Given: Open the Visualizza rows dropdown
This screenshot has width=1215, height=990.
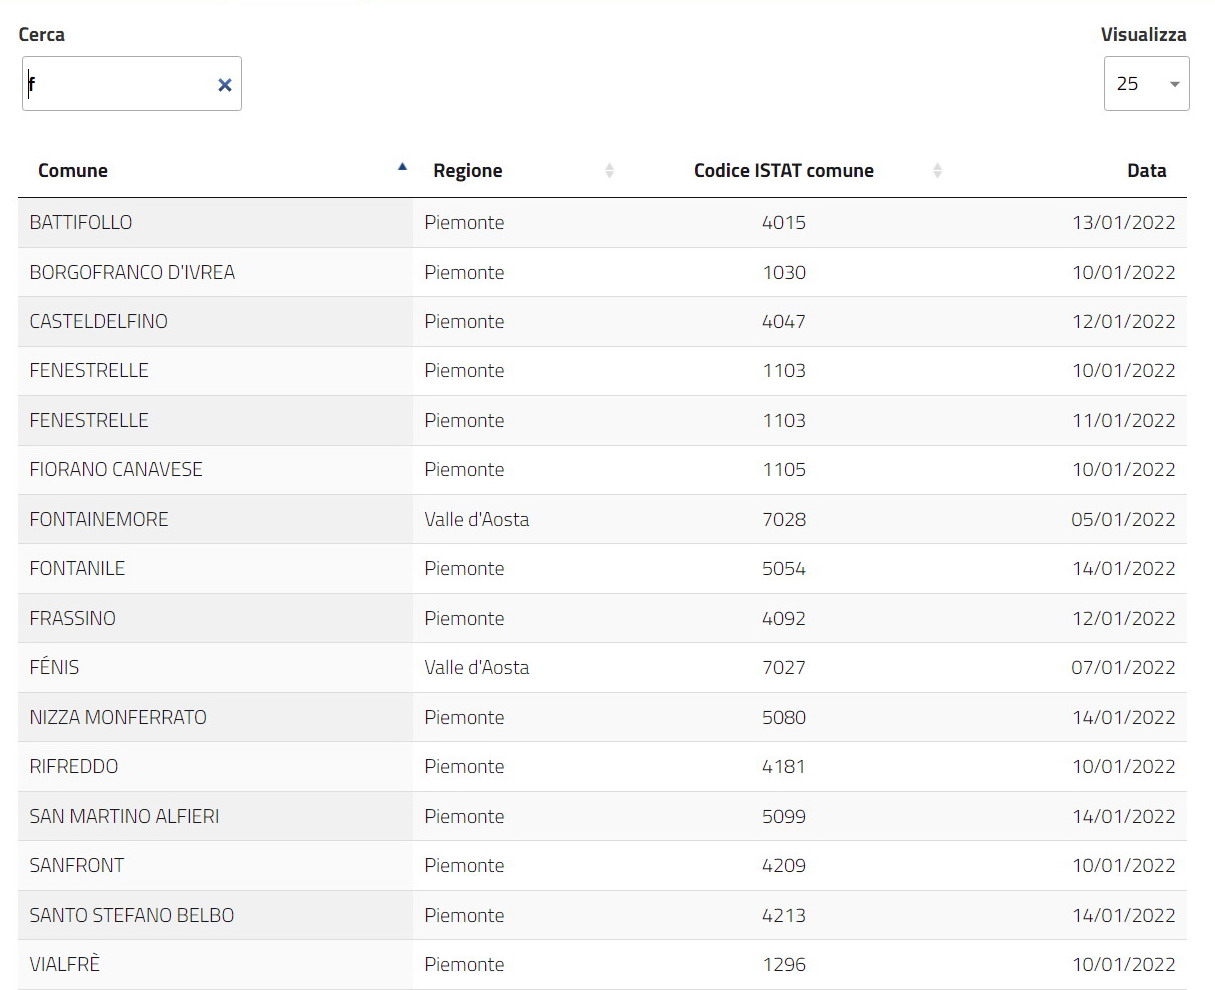Looking at the screenshot, I should coord(1146,84).
